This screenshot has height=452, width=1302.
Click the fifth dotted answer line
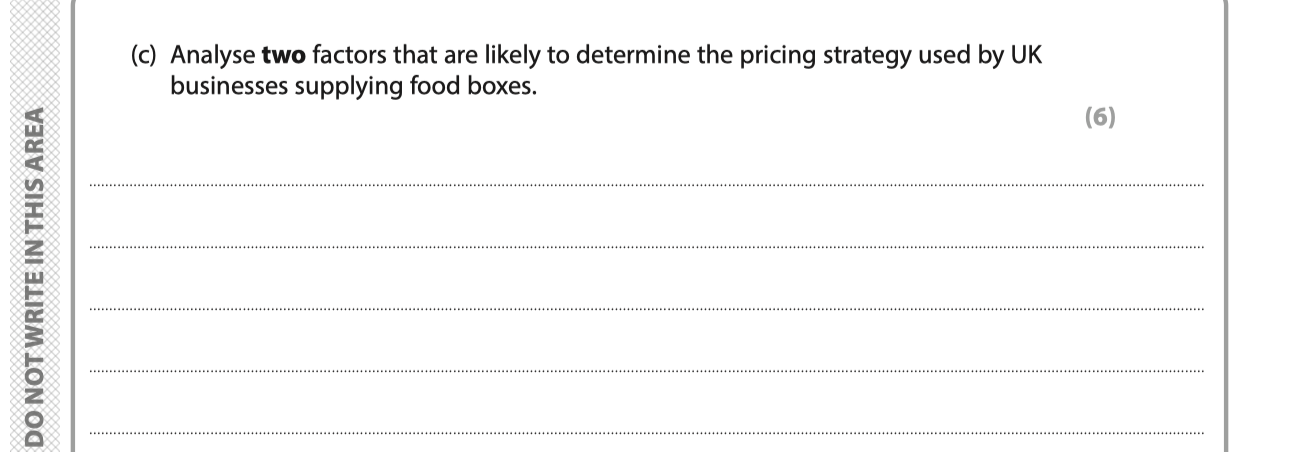(x=647, y=433)
